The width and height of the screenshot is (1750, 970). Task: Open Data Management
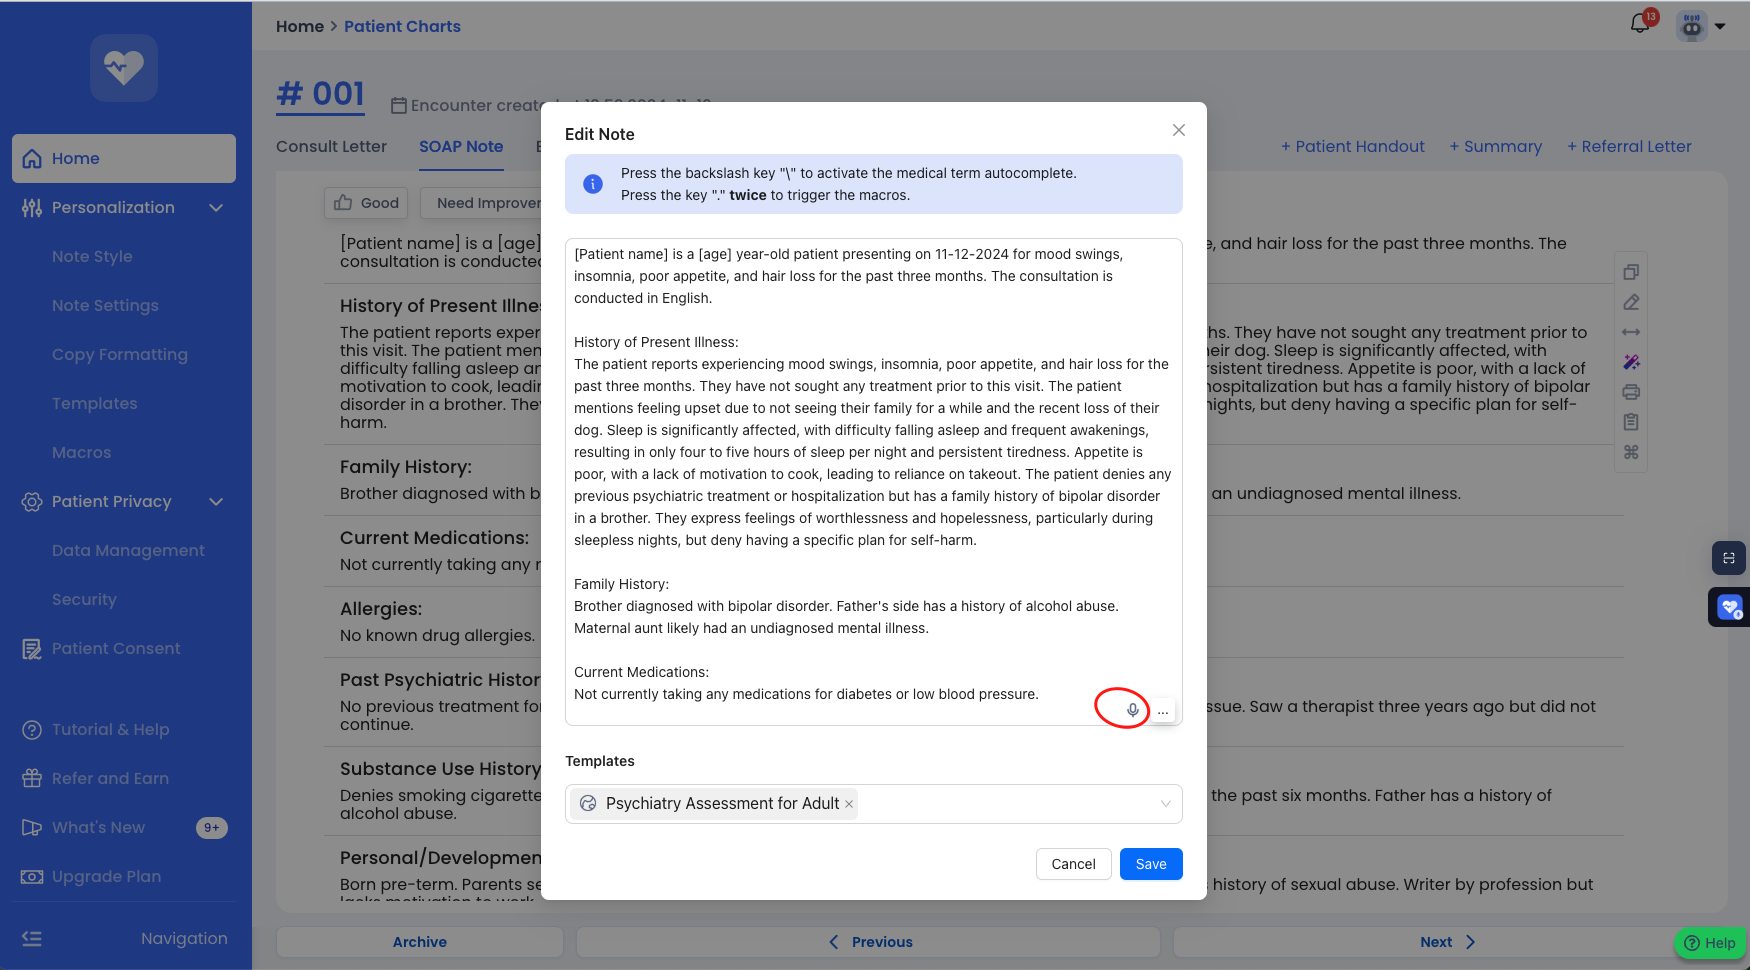click(x=128, y=551)
